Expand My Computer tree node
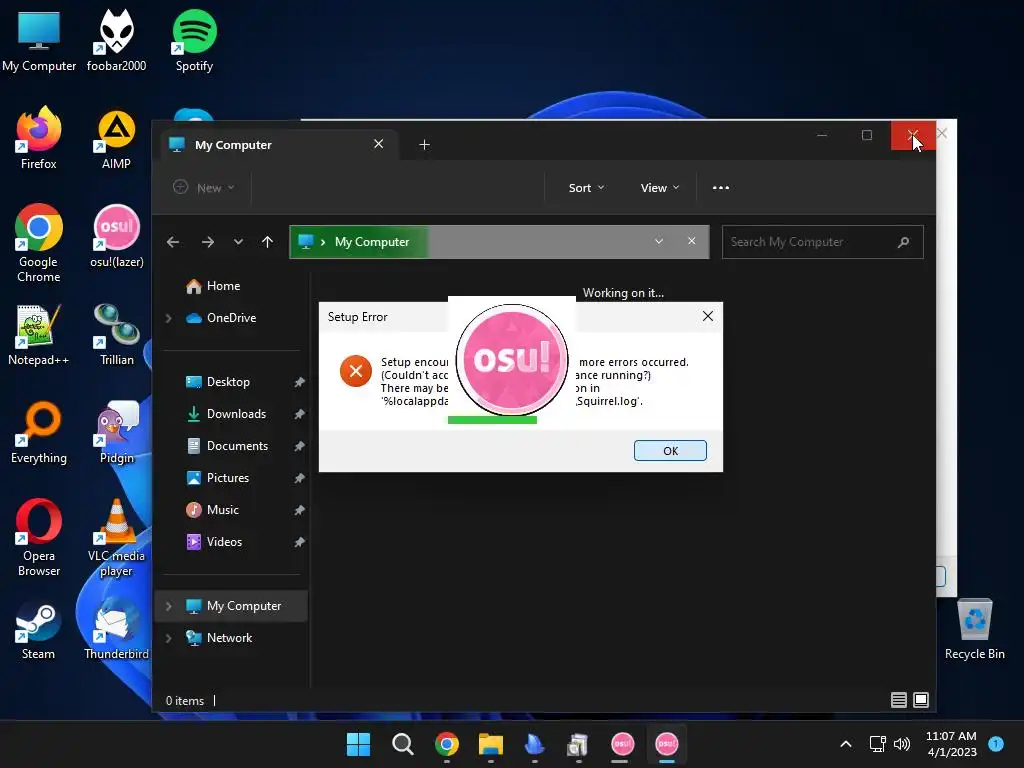 coord(168,606)
